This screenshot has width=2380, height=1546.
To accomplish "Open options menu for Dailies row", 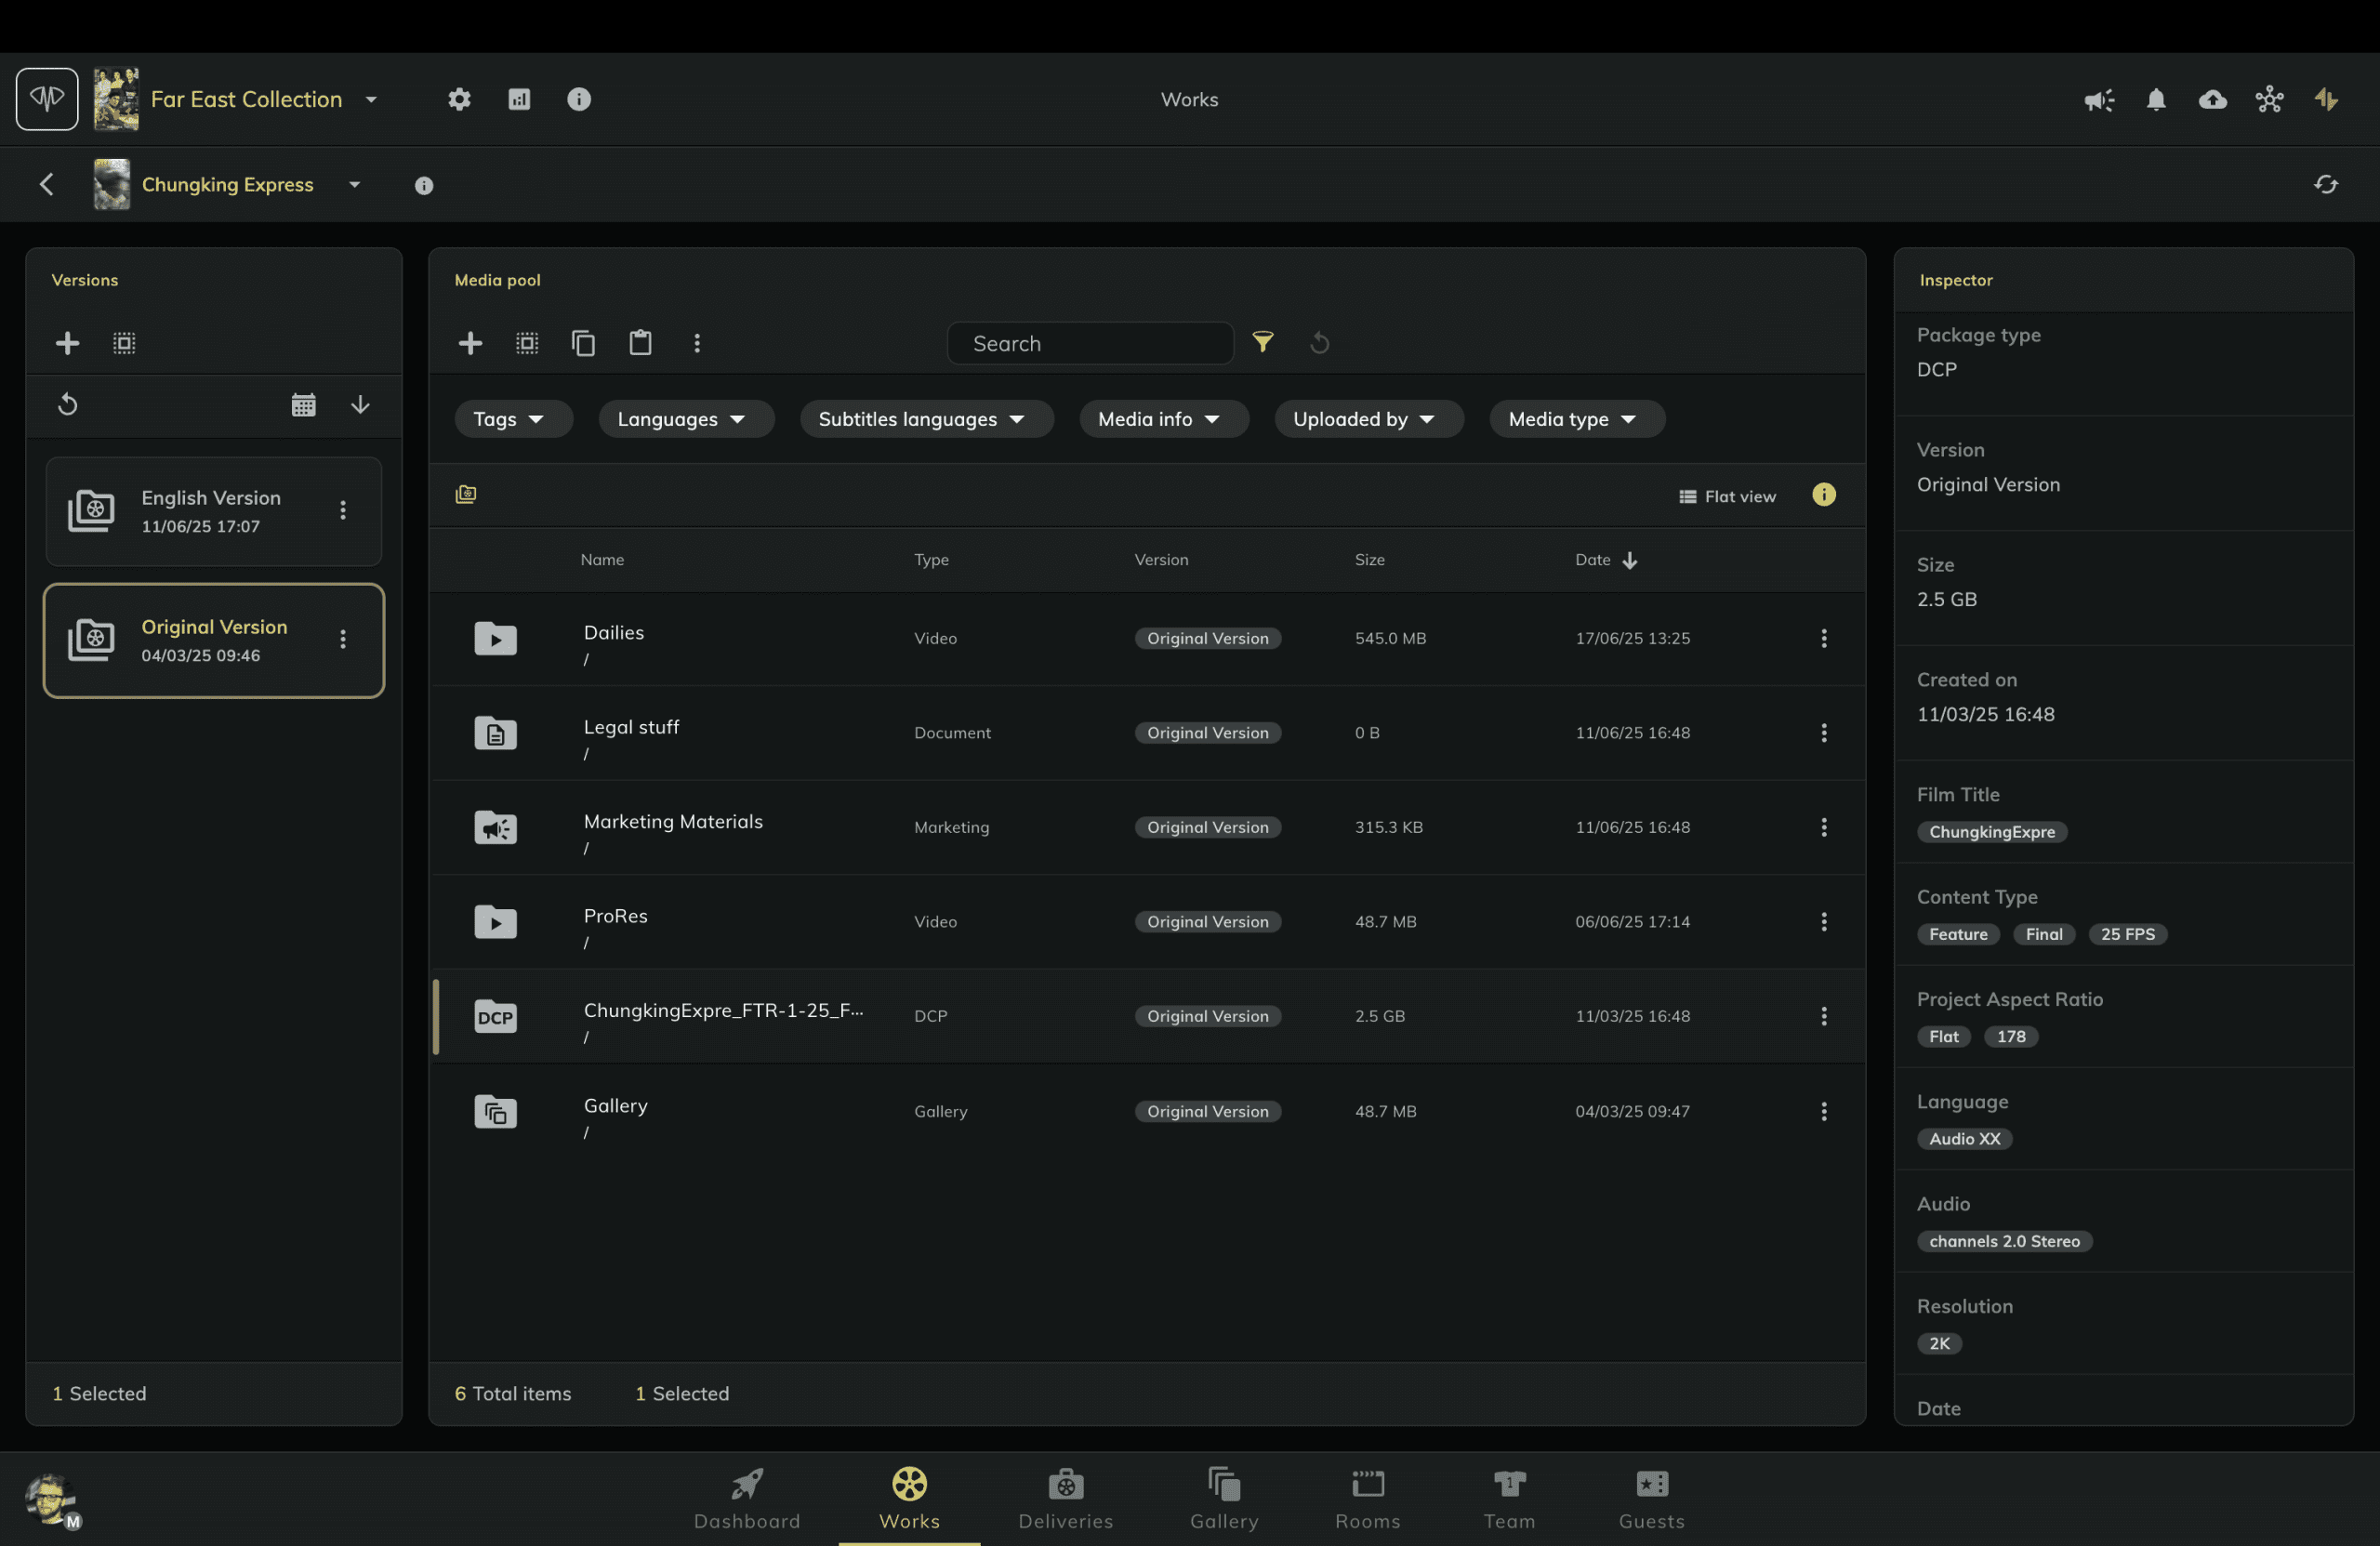I will pyautogui.click(x=1823, y=638).
